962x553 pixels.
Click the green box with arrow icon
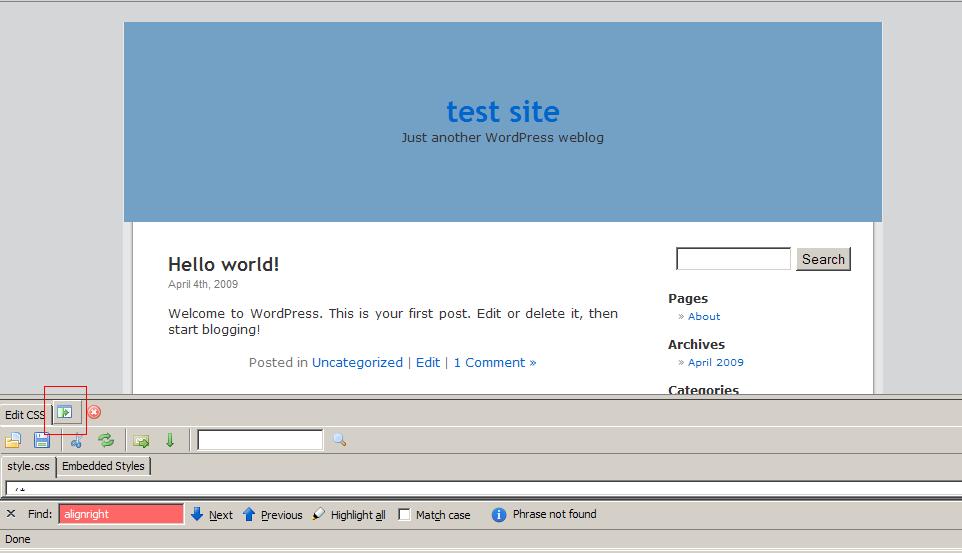pos(141,441)
